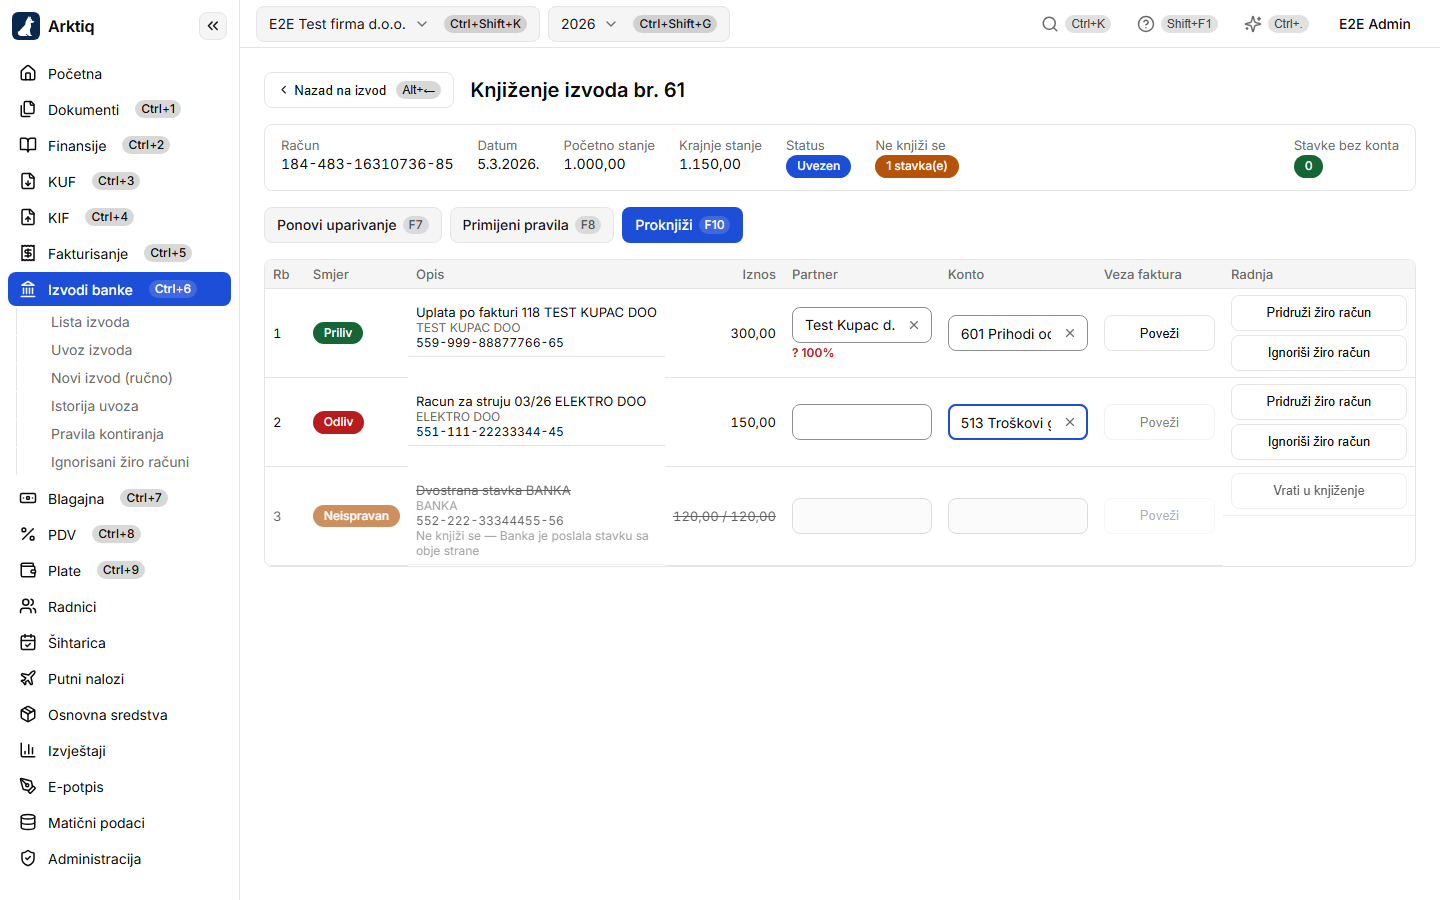Open the 2026 year dropdown

point(638,24)
